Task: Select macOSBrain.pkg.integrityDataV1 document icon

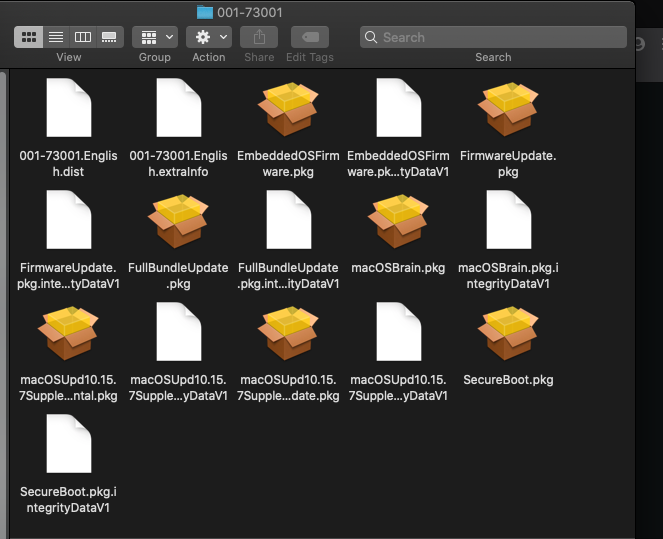Action: point(508,219)
